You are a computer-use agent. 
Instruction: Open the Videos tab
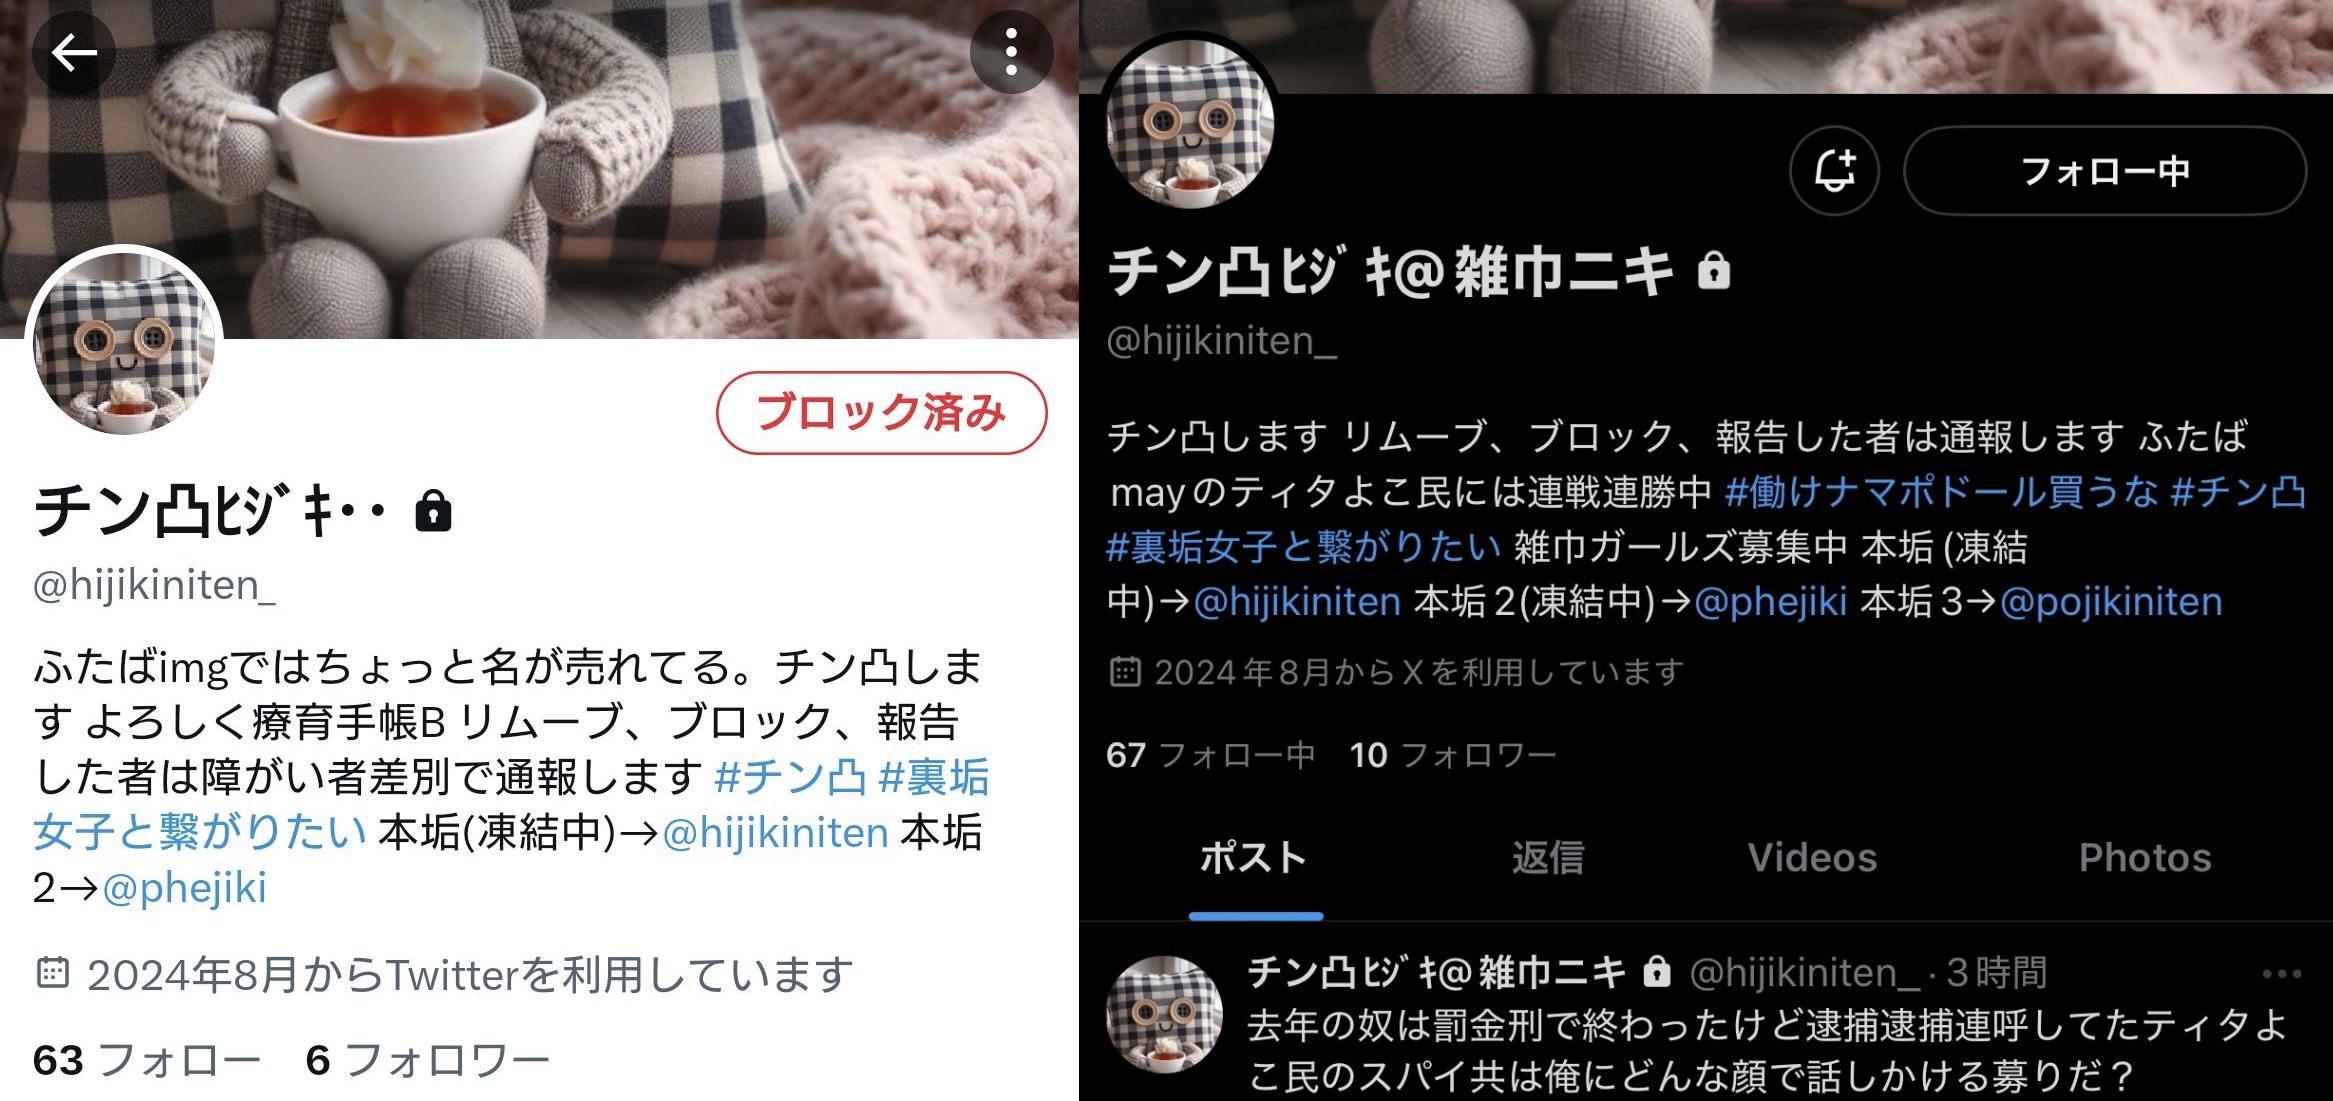coord(1812,858)
